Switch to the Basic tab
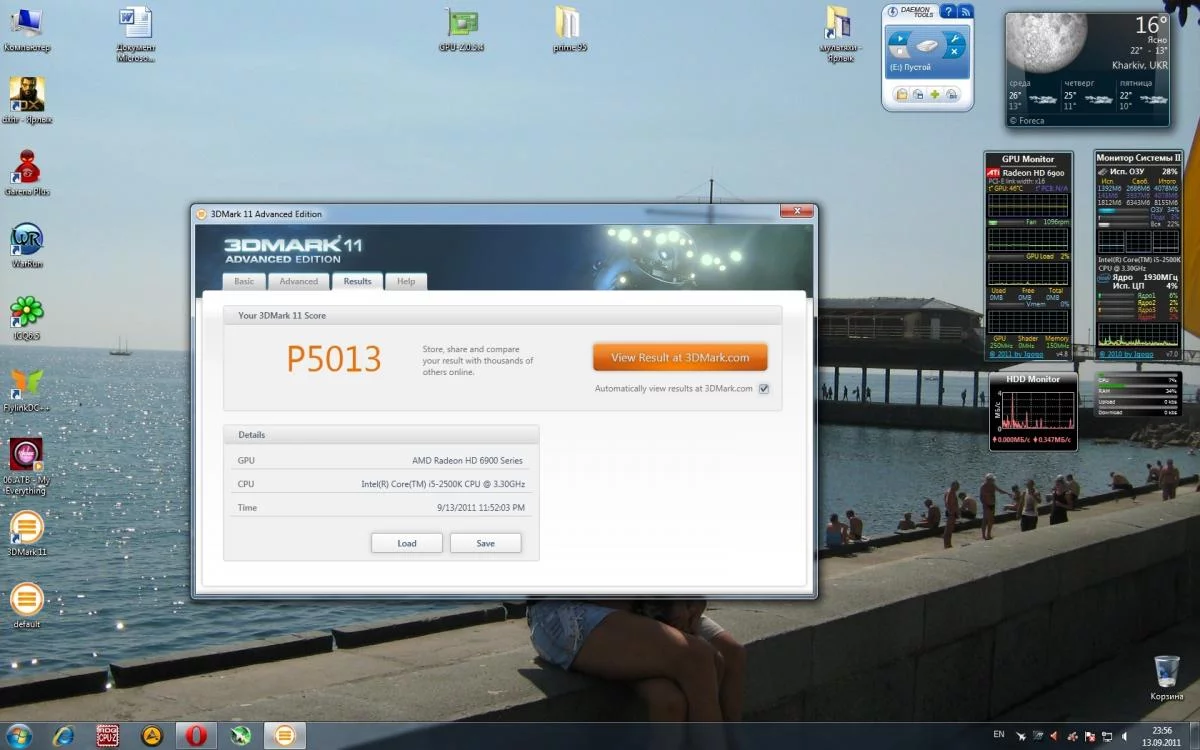The image size is (1200, 750). coord(244,281)
